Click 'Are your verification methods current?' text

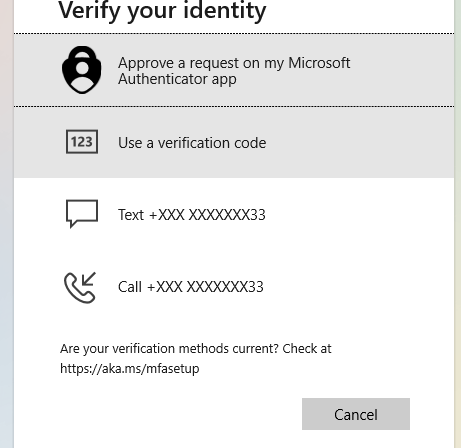click(x=169, y=349)
